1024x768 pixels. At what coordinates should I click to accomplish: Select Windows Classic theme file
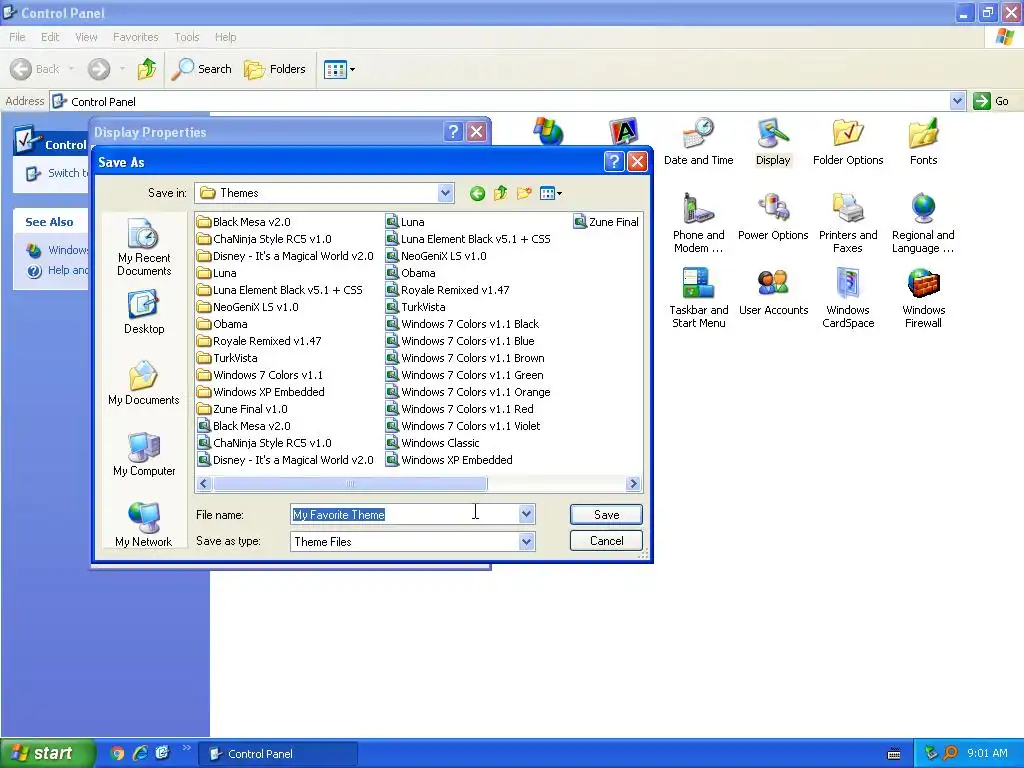pyautogui.click(x=432, y=443)
